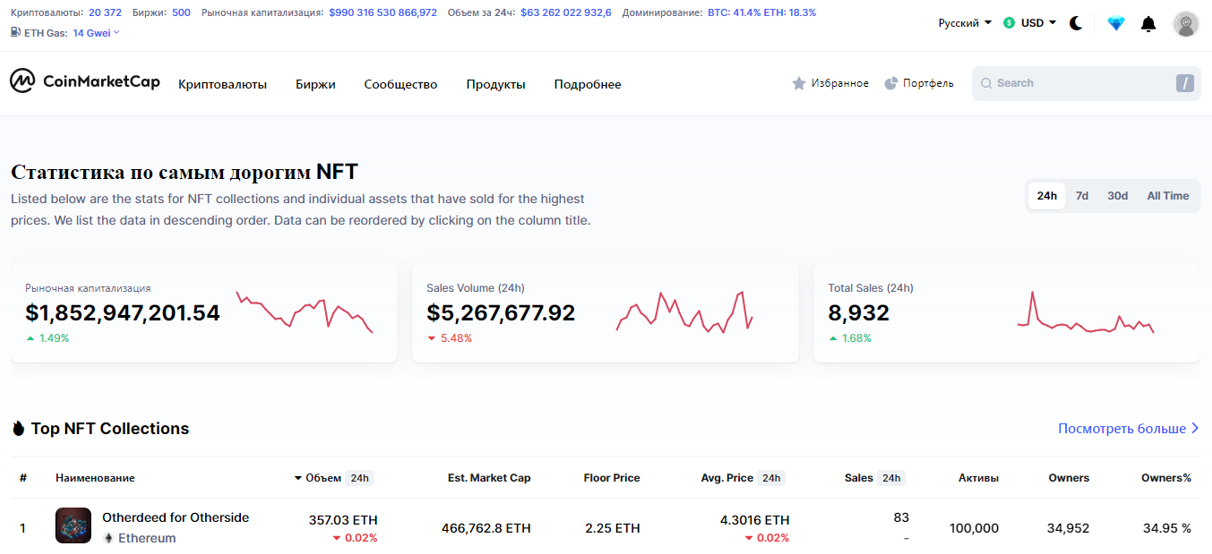Open the Подробнее menu
This screenshot has width=1212, height=554.
coord(587,84)
